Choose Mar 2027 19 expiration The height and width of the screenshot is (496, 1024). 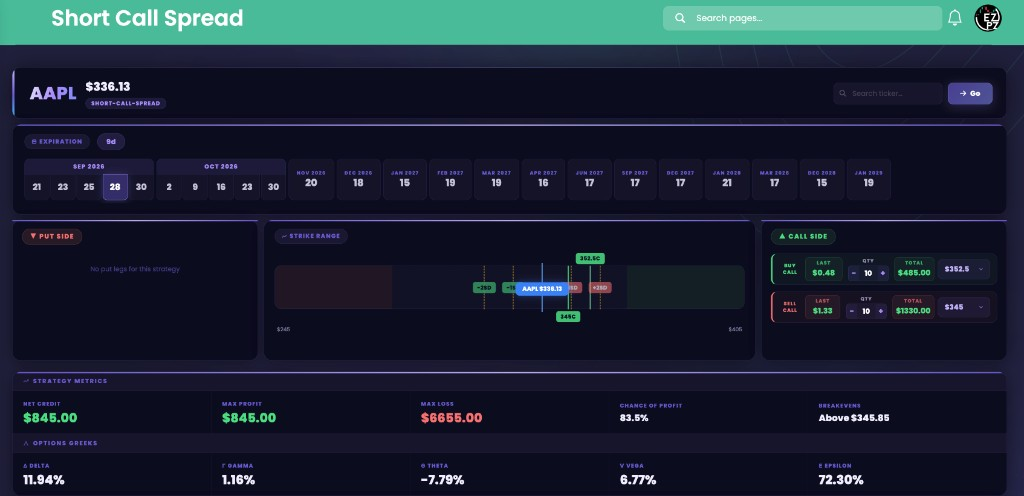tap(496, 179)
